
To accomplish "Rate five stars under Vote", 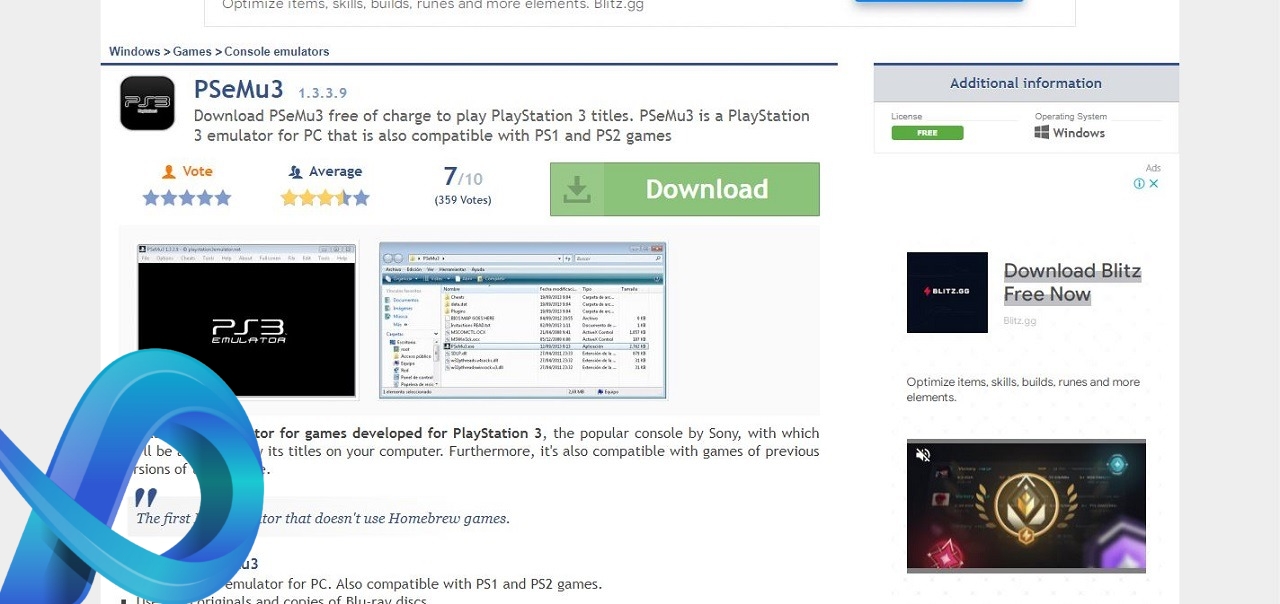I will (222, 198).
